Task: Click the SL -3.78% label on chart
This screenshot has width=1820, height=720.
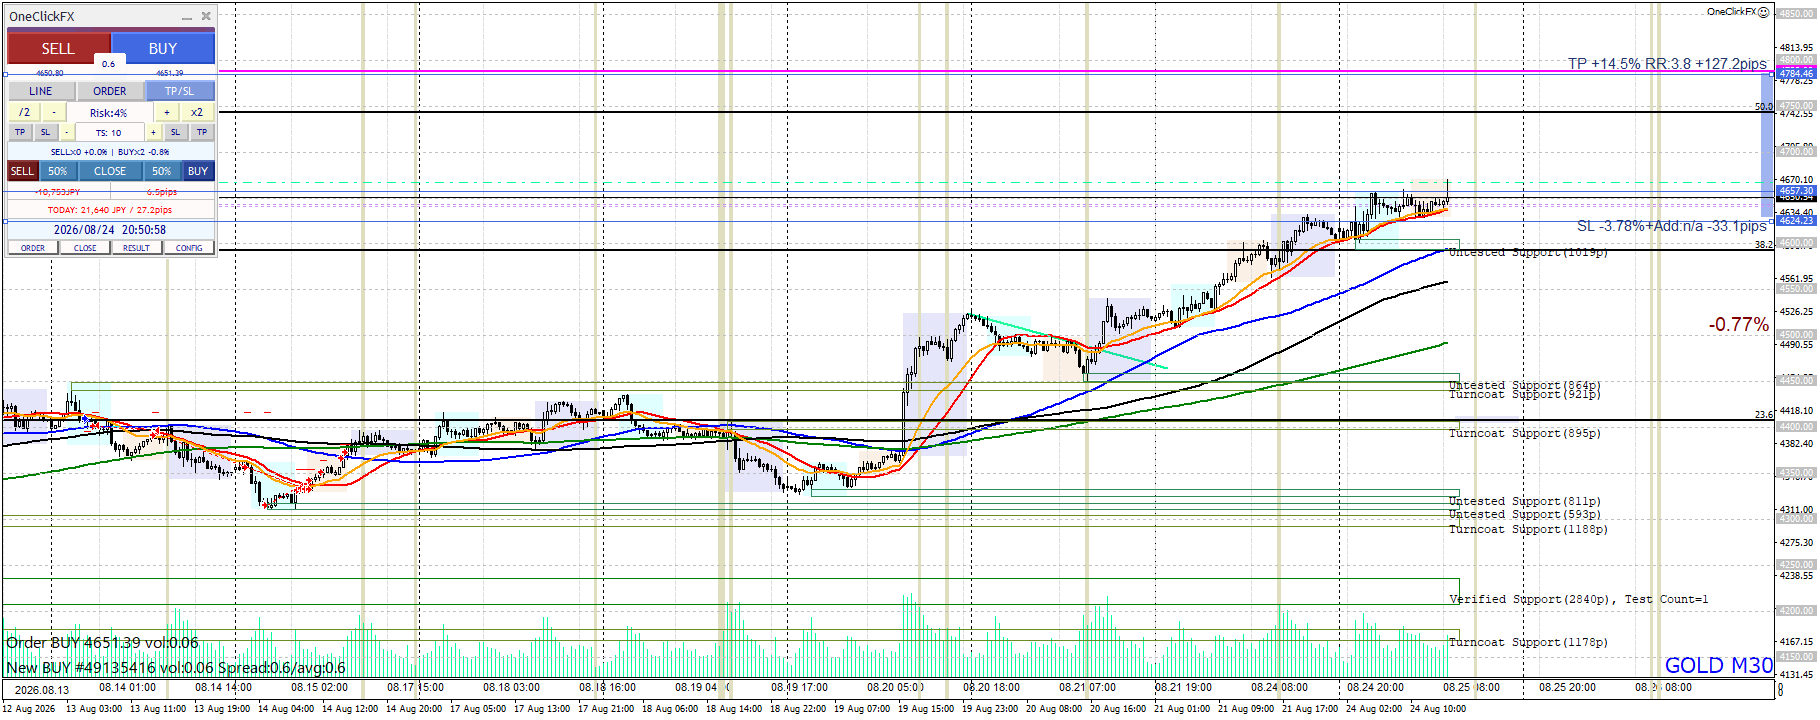Action: tap(1672, 226)
